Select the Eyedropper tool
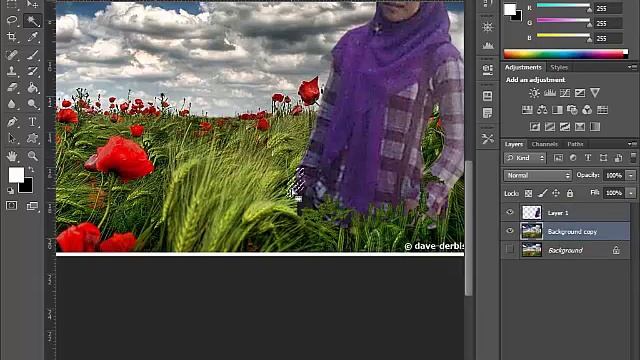Screen dimensions: 640x360 pos(32,37)
